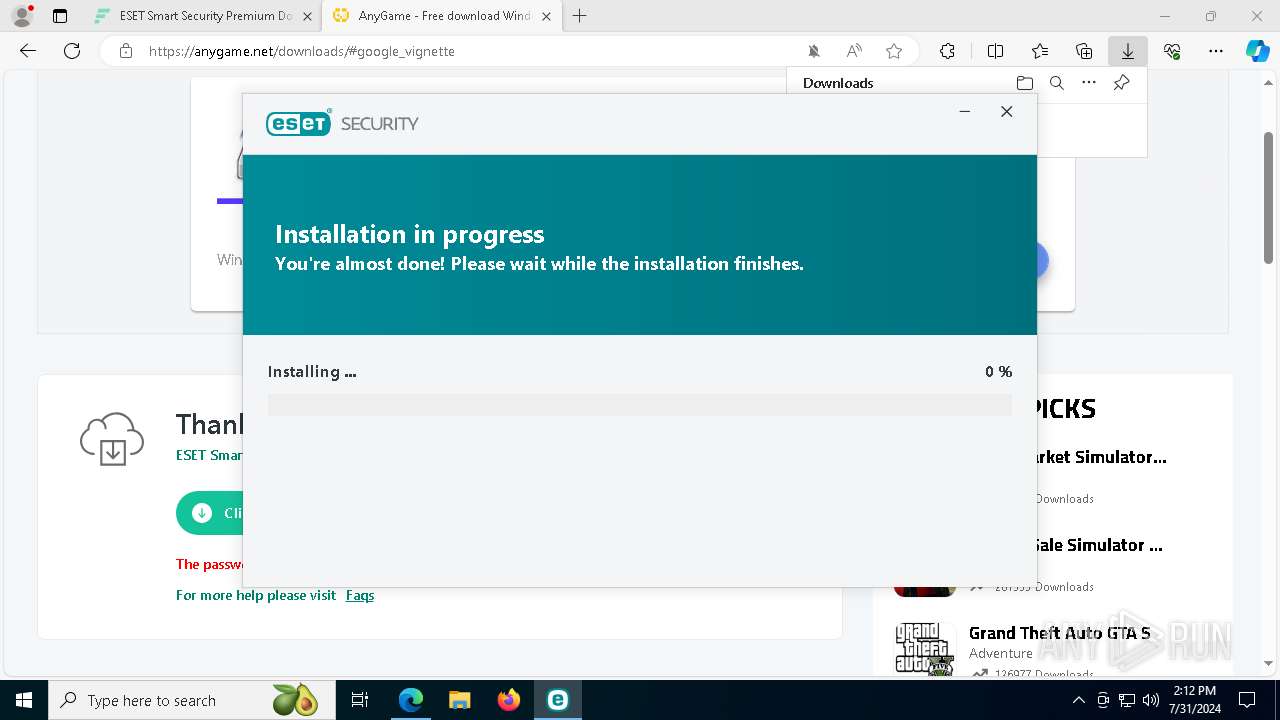
Task: Click the green download button
Action: pos(210,513)
